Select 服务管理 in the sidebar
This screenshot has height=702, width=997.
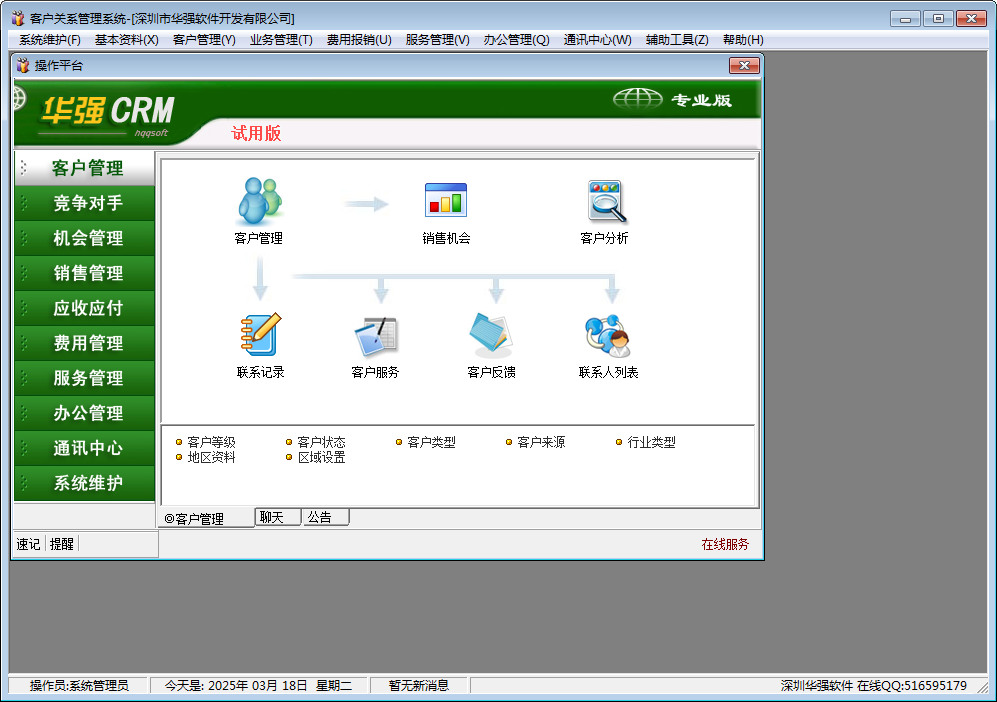tap(85, 378)
